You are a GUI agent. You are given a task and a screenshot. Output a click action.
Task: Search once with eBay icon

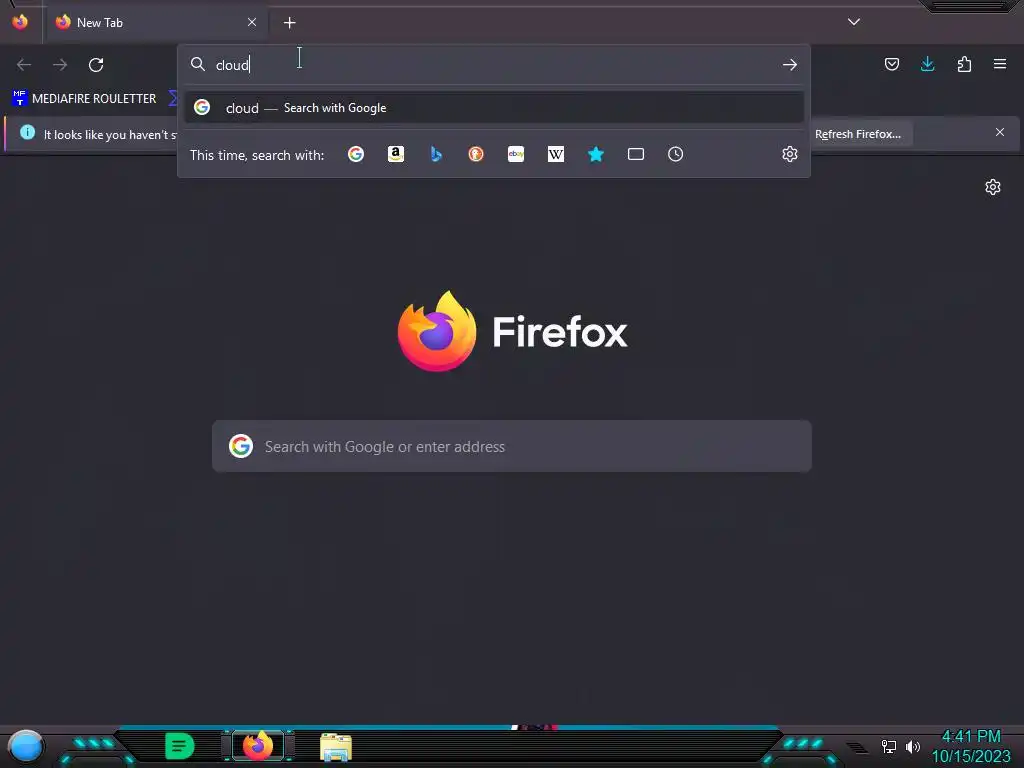pos(516,154)
